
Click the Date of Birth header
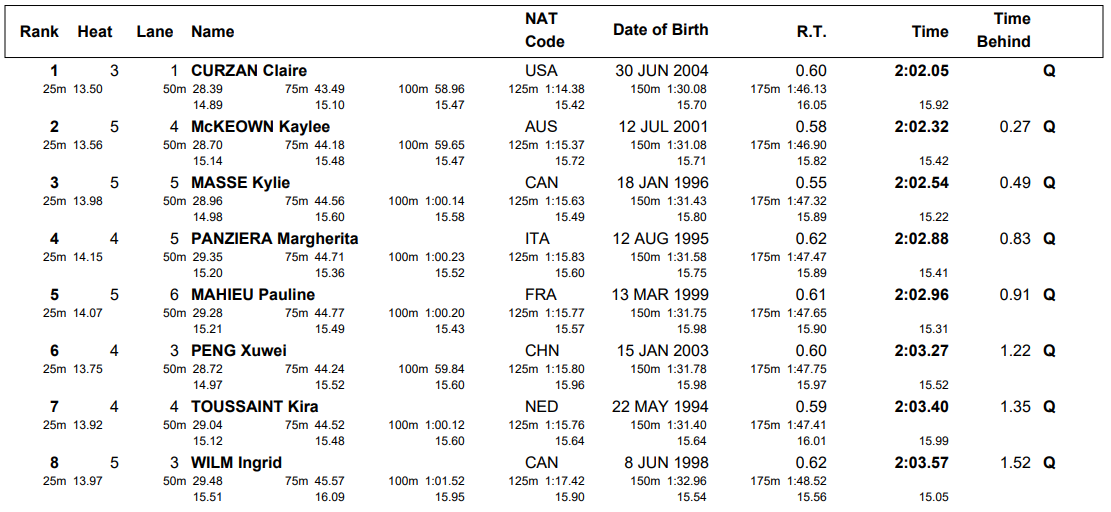click(x=660, y=30)
